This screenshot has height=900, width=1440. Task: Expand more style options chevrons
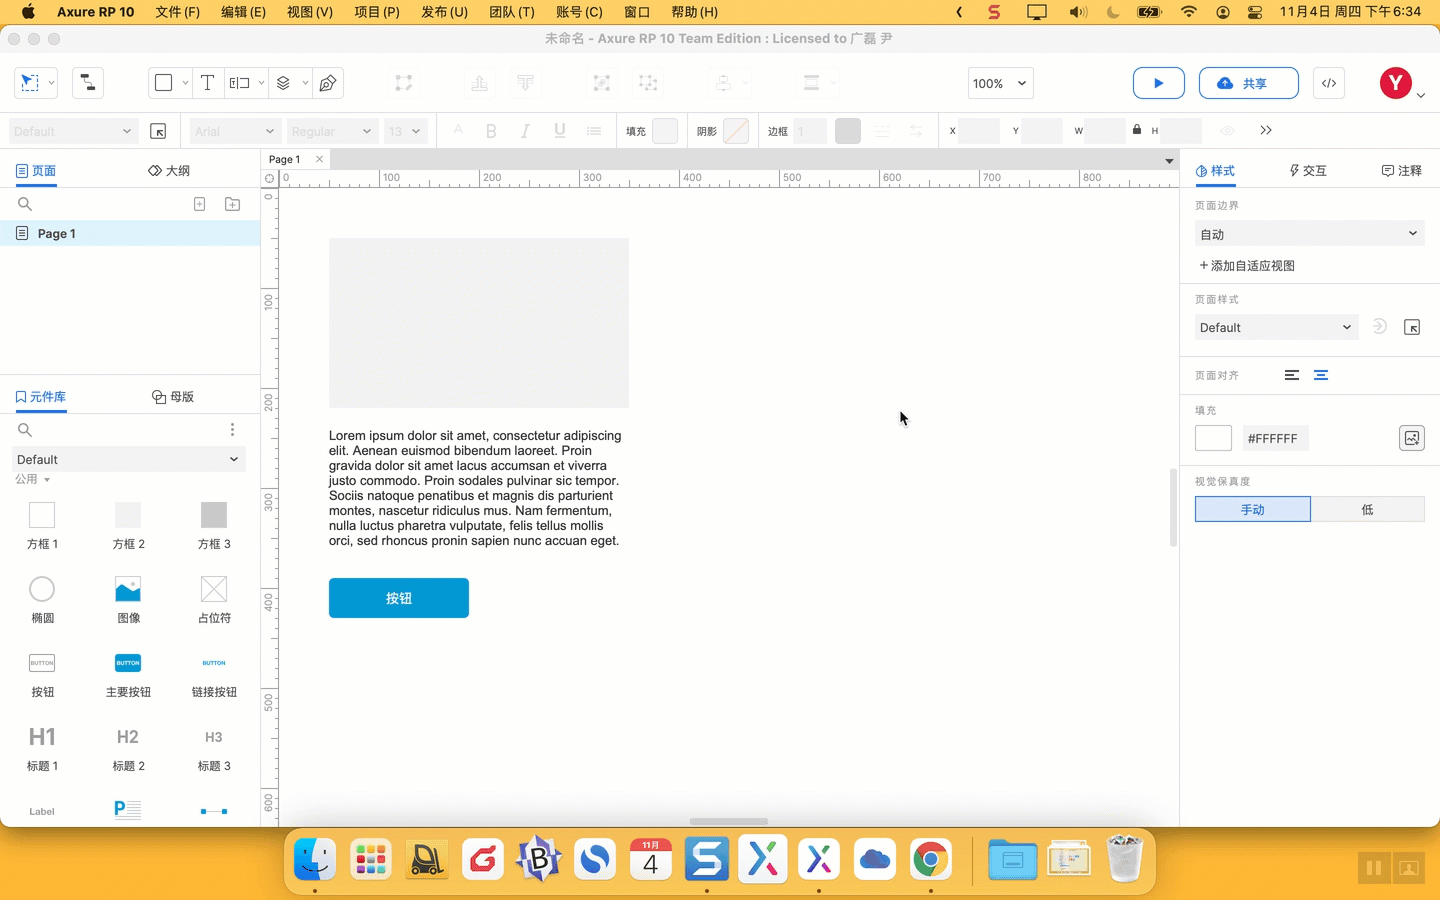[x=1266, y=130]
